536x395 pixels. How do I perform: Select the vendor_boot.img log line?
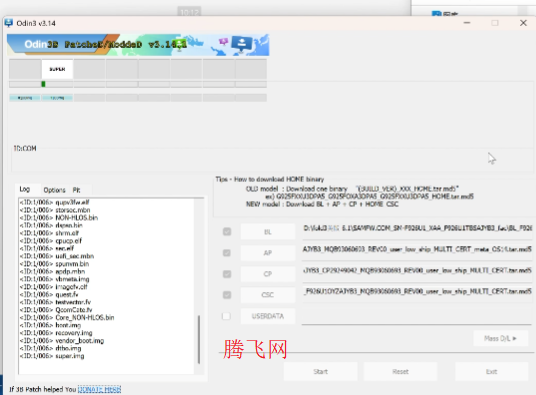[x=62, y=341]
